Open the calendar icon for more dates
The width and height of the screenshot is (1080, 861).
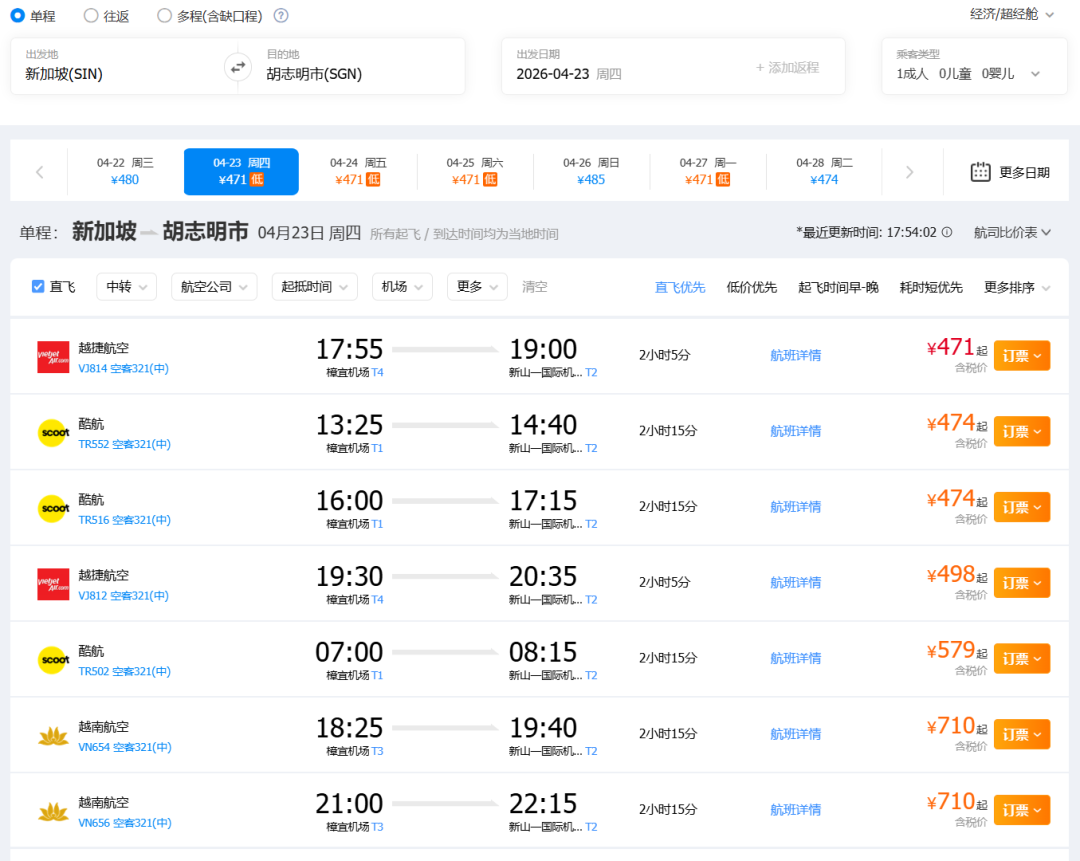(x=980, y=172)
